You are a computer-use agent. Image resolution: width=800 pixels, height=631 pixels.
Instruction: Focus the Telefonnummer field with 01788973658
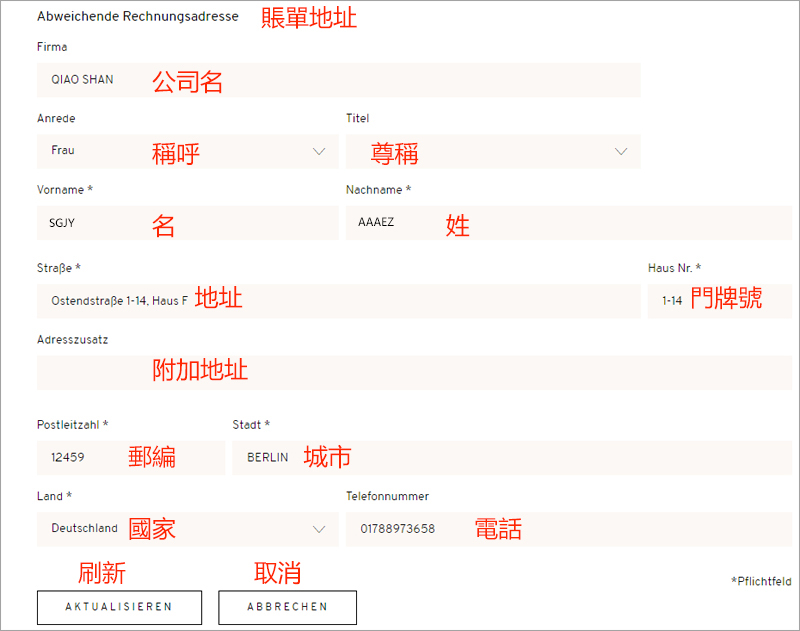coord(568,529)
